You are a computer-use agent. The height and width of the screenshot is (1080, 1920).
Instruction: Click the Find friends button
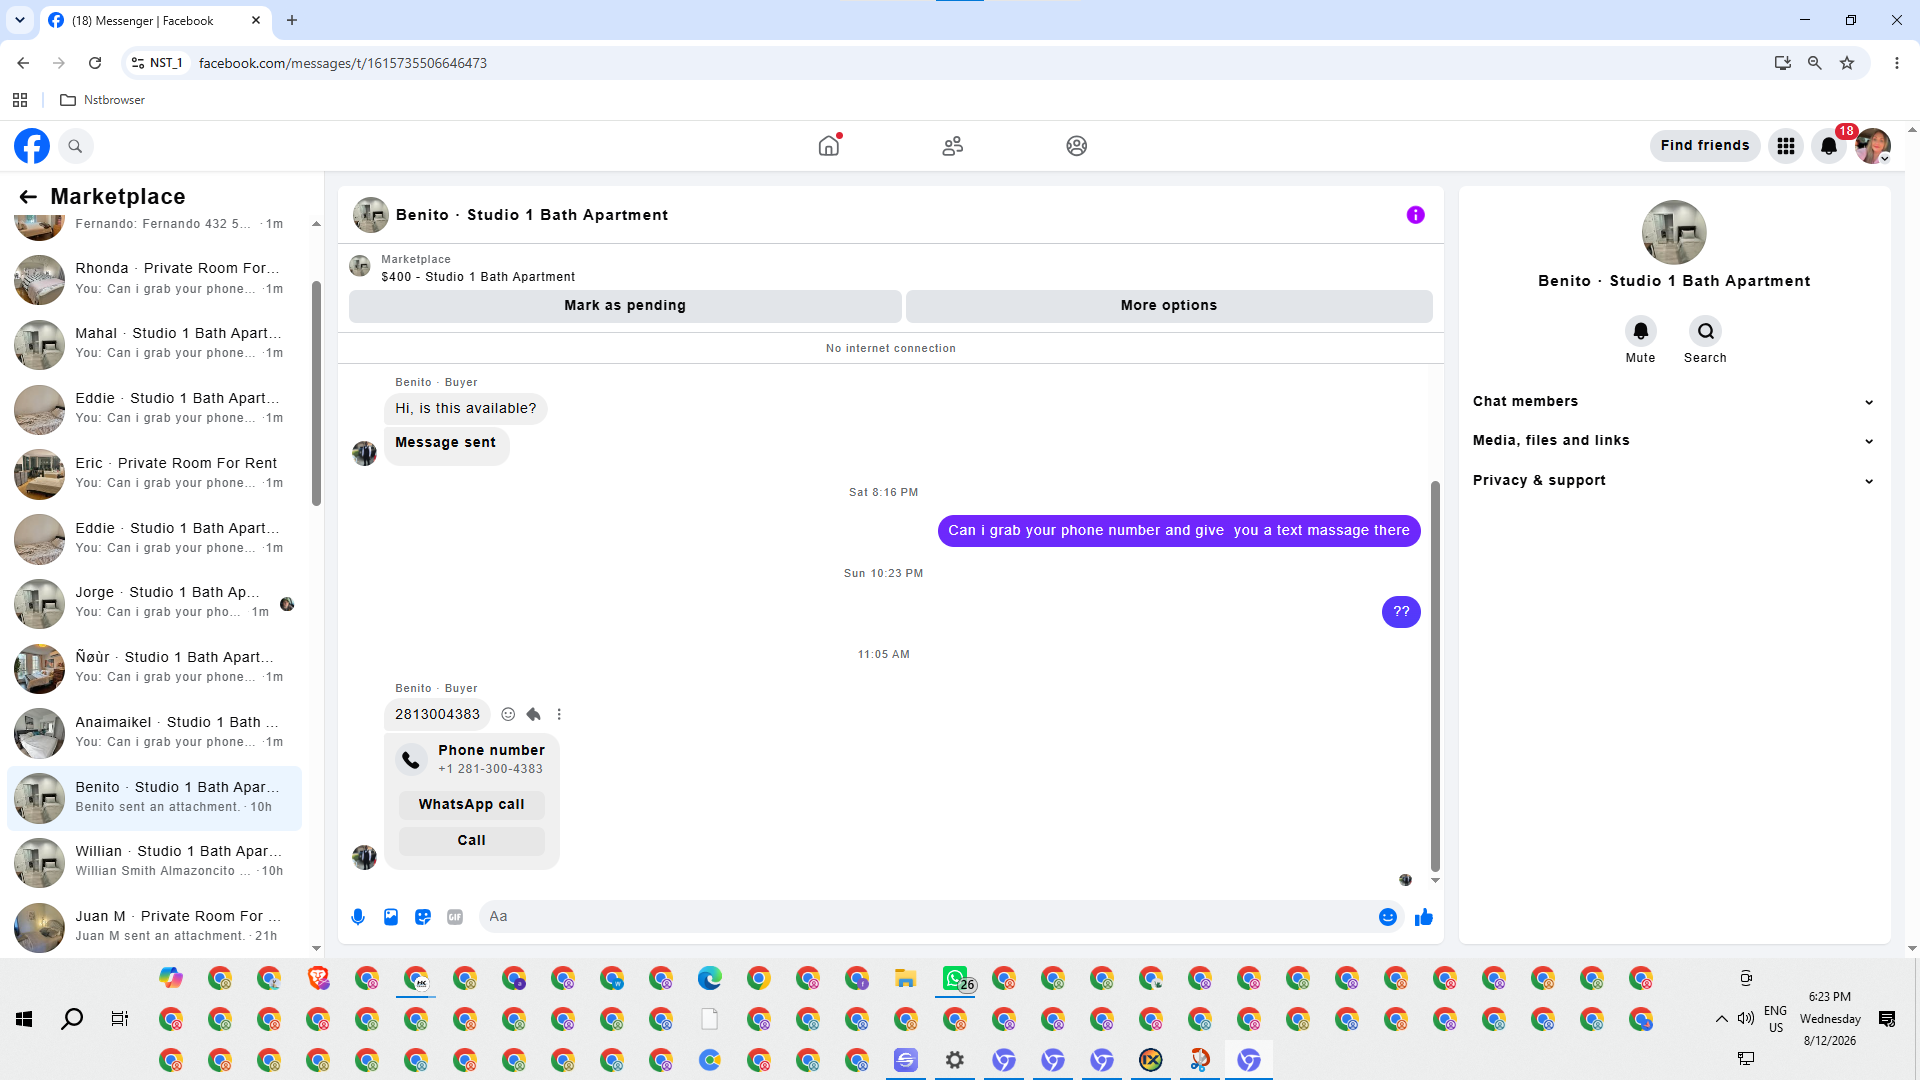[1705, 146]
